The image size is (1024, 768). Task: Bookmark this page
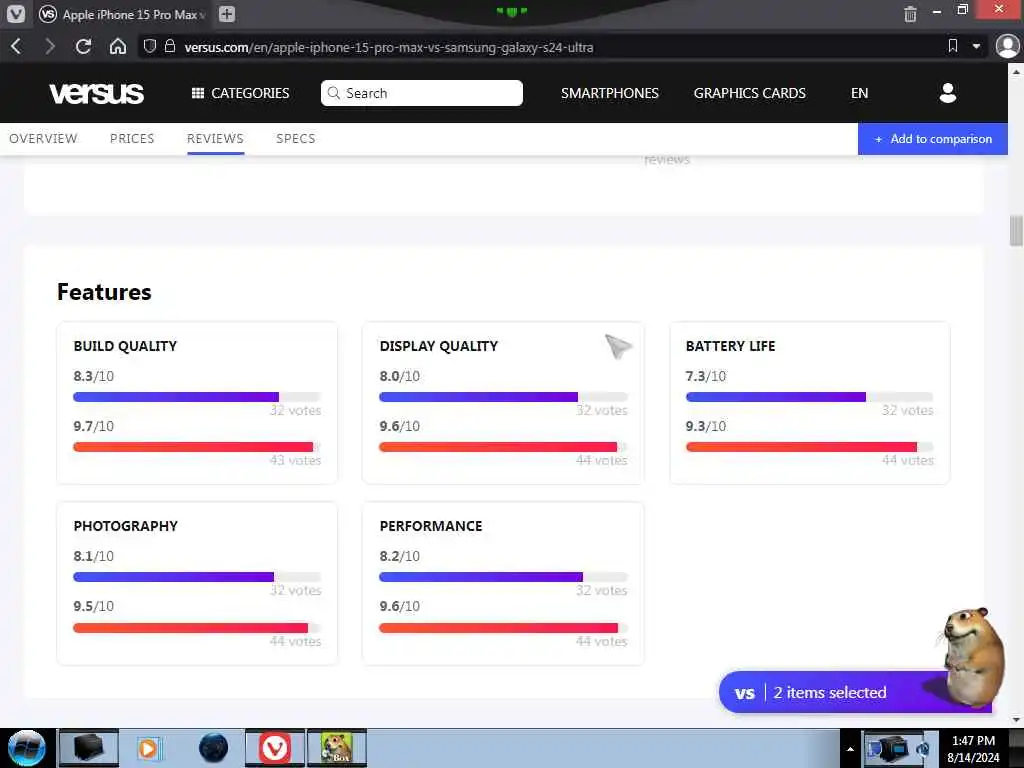(953, 46)
